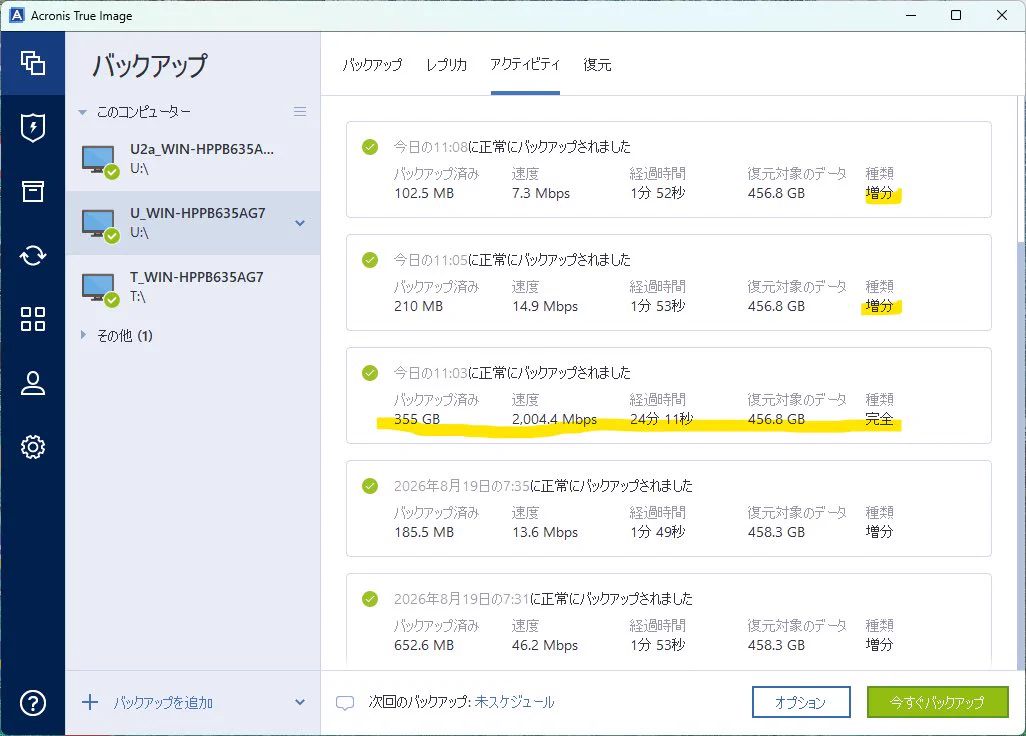The width and height of the screenshot is (1026, 736).
Task: Expand the その他 (1) group
Action: click(83, 335)
